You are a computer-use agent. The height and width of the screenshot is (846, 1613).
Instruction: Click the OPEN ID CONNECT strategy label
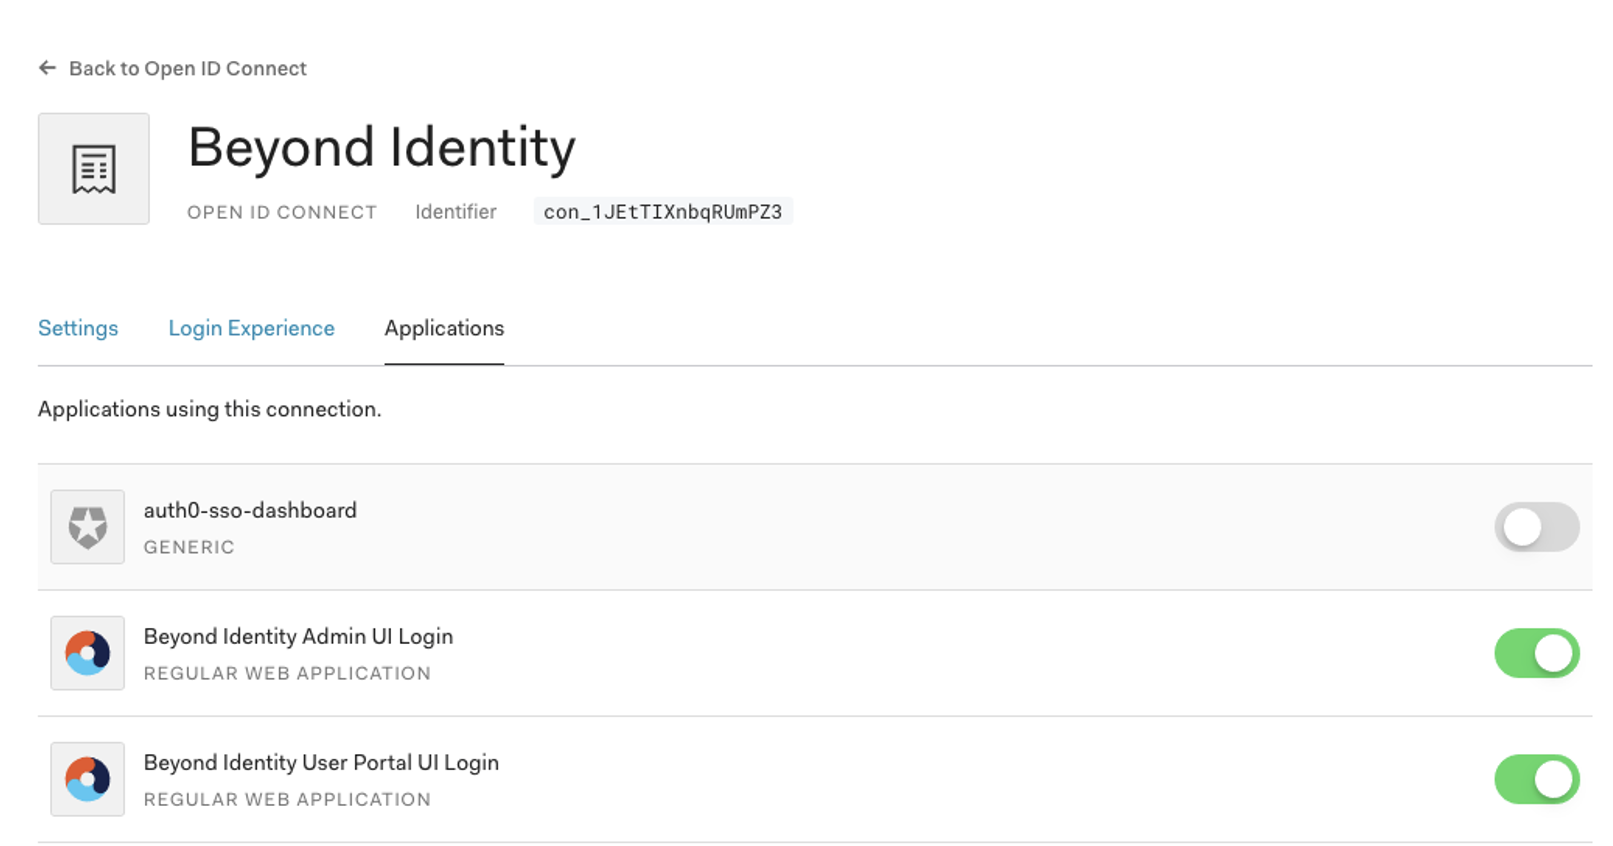coord(282,212)
